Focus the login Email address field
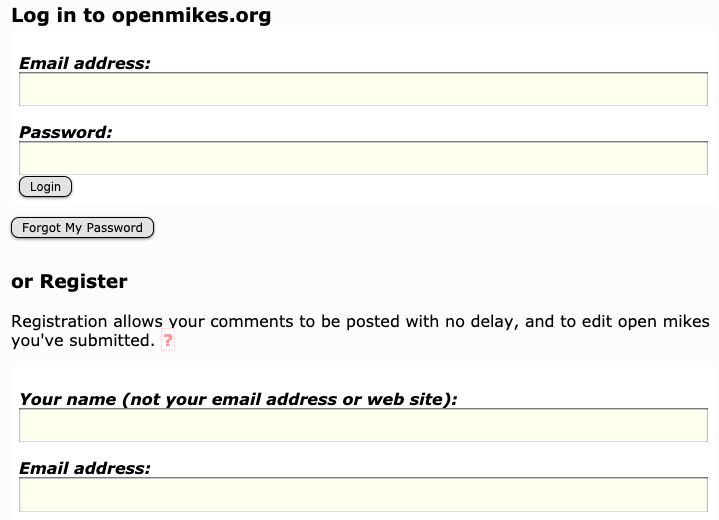719x520 pixels. point(363,89)
